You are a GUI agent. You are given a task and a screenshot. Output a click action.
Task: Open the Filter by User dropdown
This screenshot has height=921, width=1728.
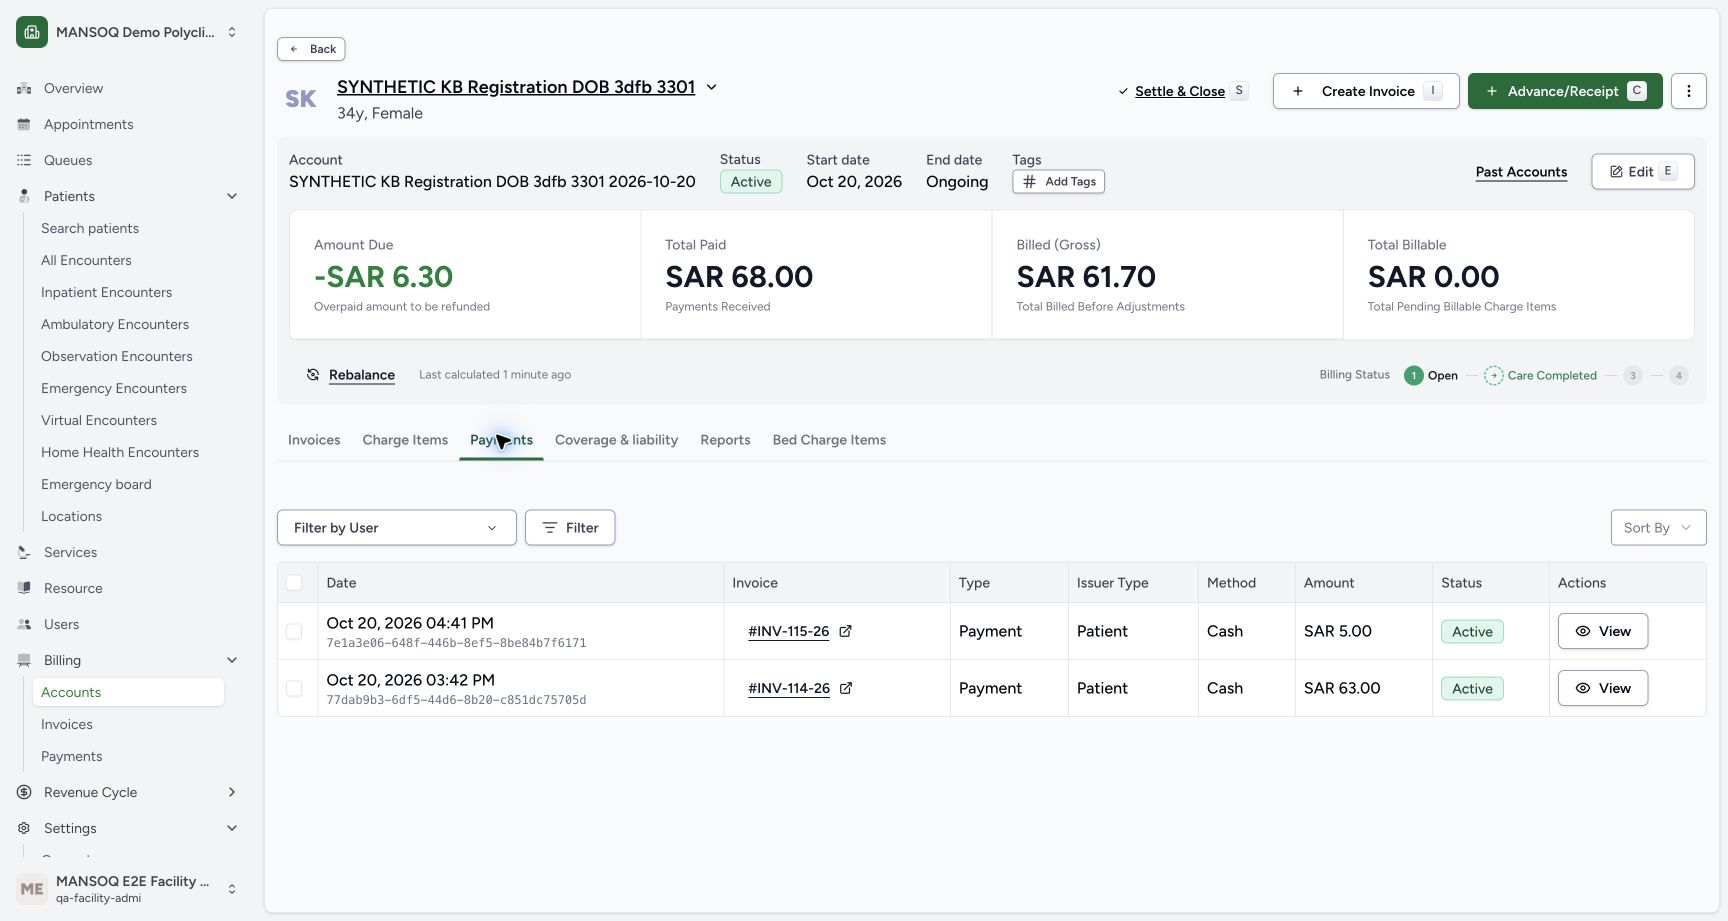pyautogui.click(x=396, y=528)
